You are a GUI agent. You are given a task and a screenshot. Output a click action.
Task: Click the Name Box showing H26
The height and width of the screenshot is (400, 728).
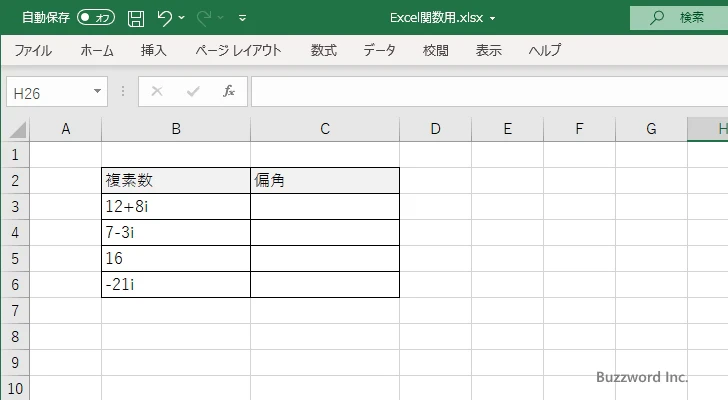(49, 92)
